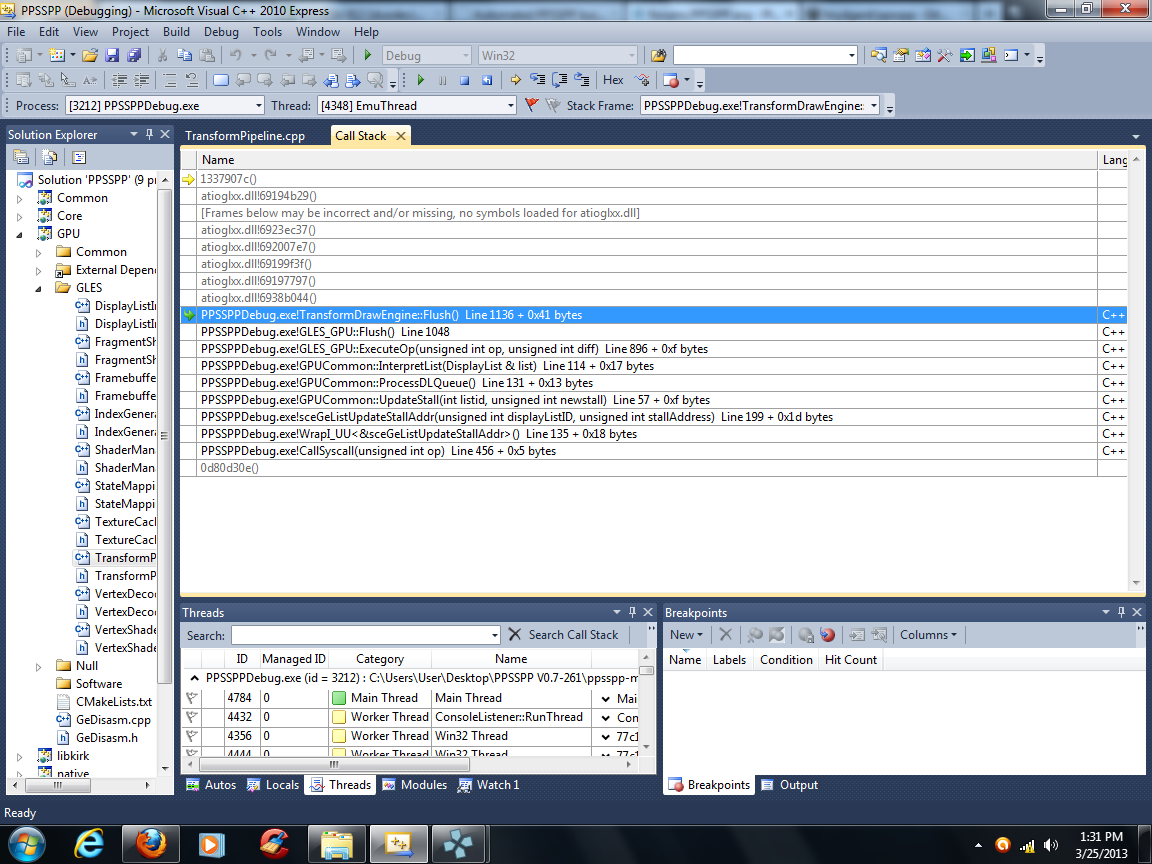Image resolution: width=1152 pixels, height=864 pixels.
Task: Open the New breakpoint button menu
Action: tap(686, 635)
